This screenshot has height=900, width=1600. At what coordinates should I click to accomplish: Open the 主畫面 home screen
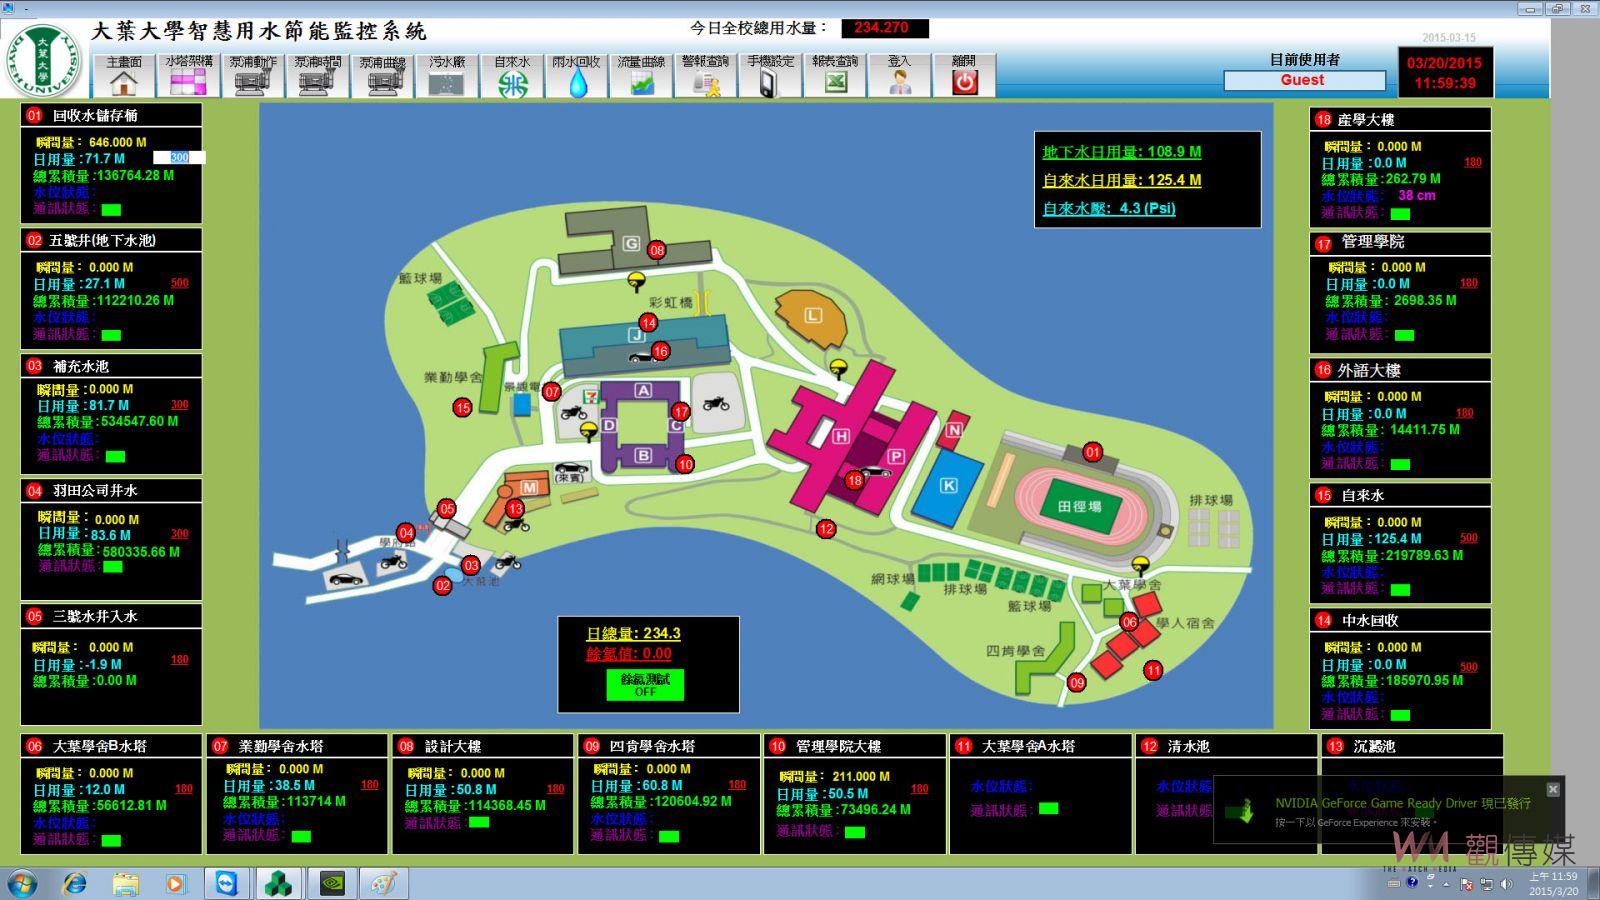124,75
